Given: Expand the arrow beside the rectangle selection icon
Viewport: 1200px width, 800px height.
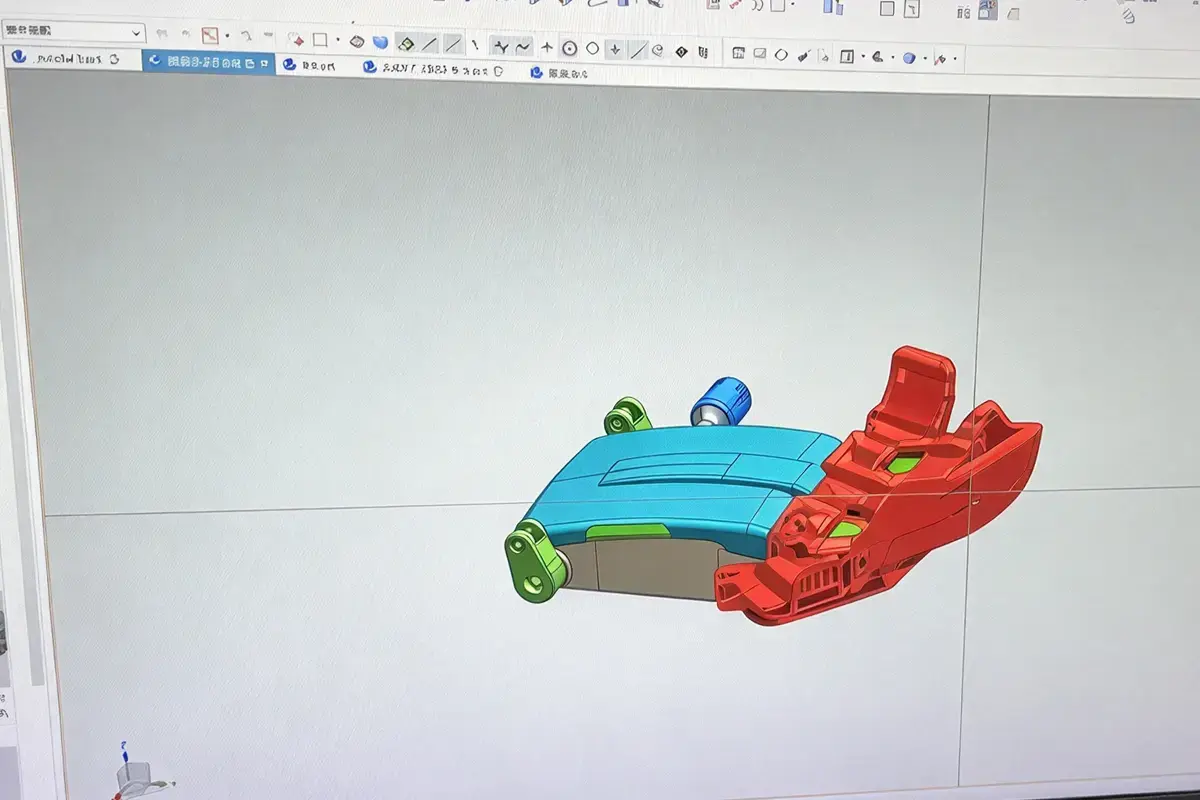Looking at the screenshot, I should (338, 42).
